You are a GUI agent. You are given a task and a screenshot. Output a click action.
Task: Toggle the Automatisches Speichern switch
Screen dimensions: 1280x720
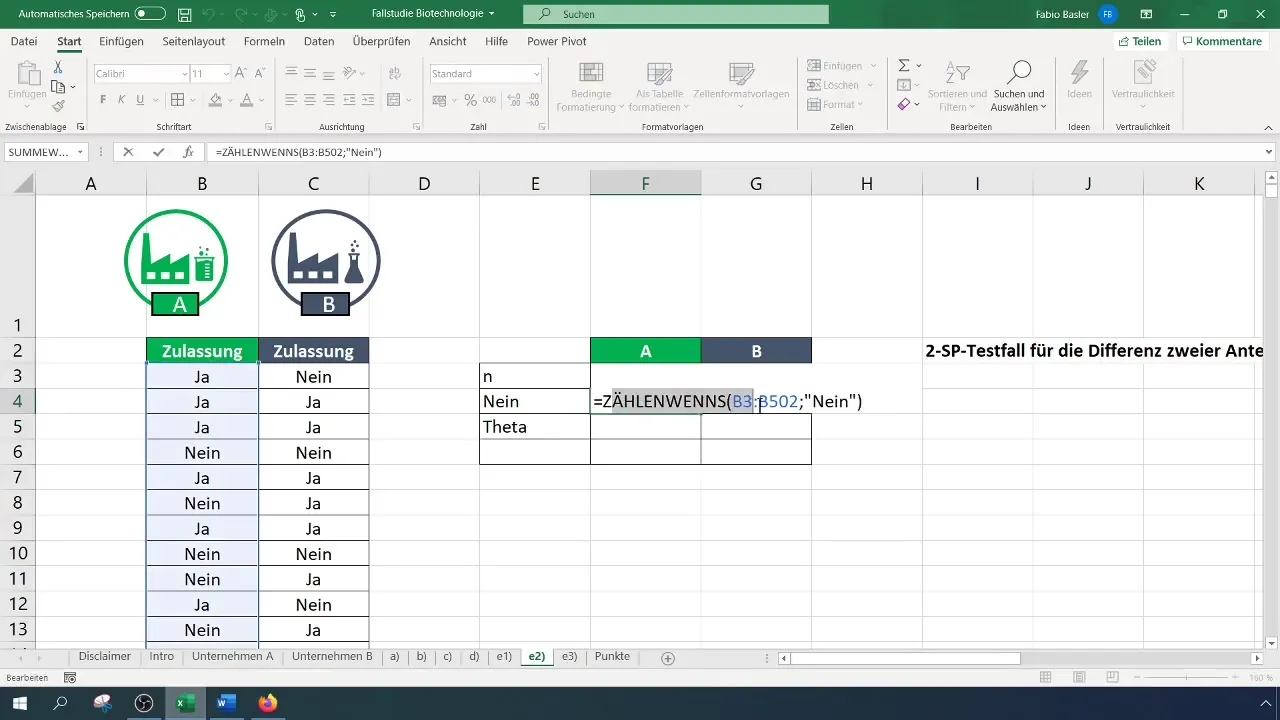tap(150, 14)
